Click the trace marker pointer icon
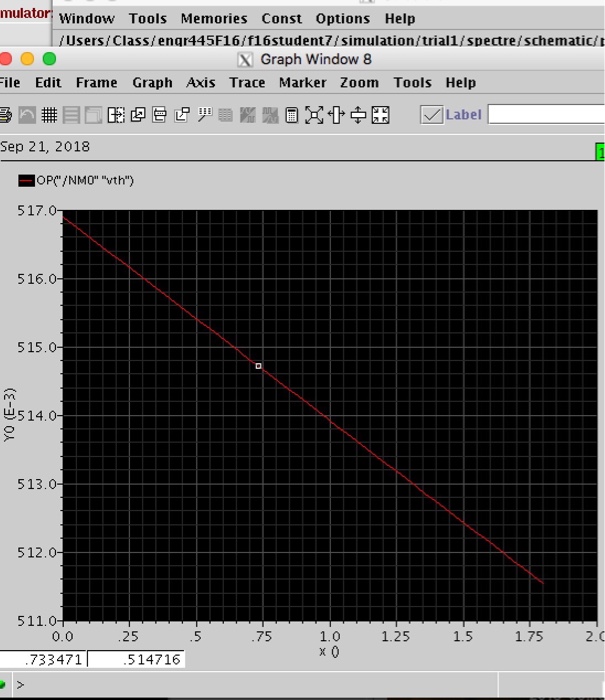The height and width of the screenshot is (700, 605). click(204, 115)
